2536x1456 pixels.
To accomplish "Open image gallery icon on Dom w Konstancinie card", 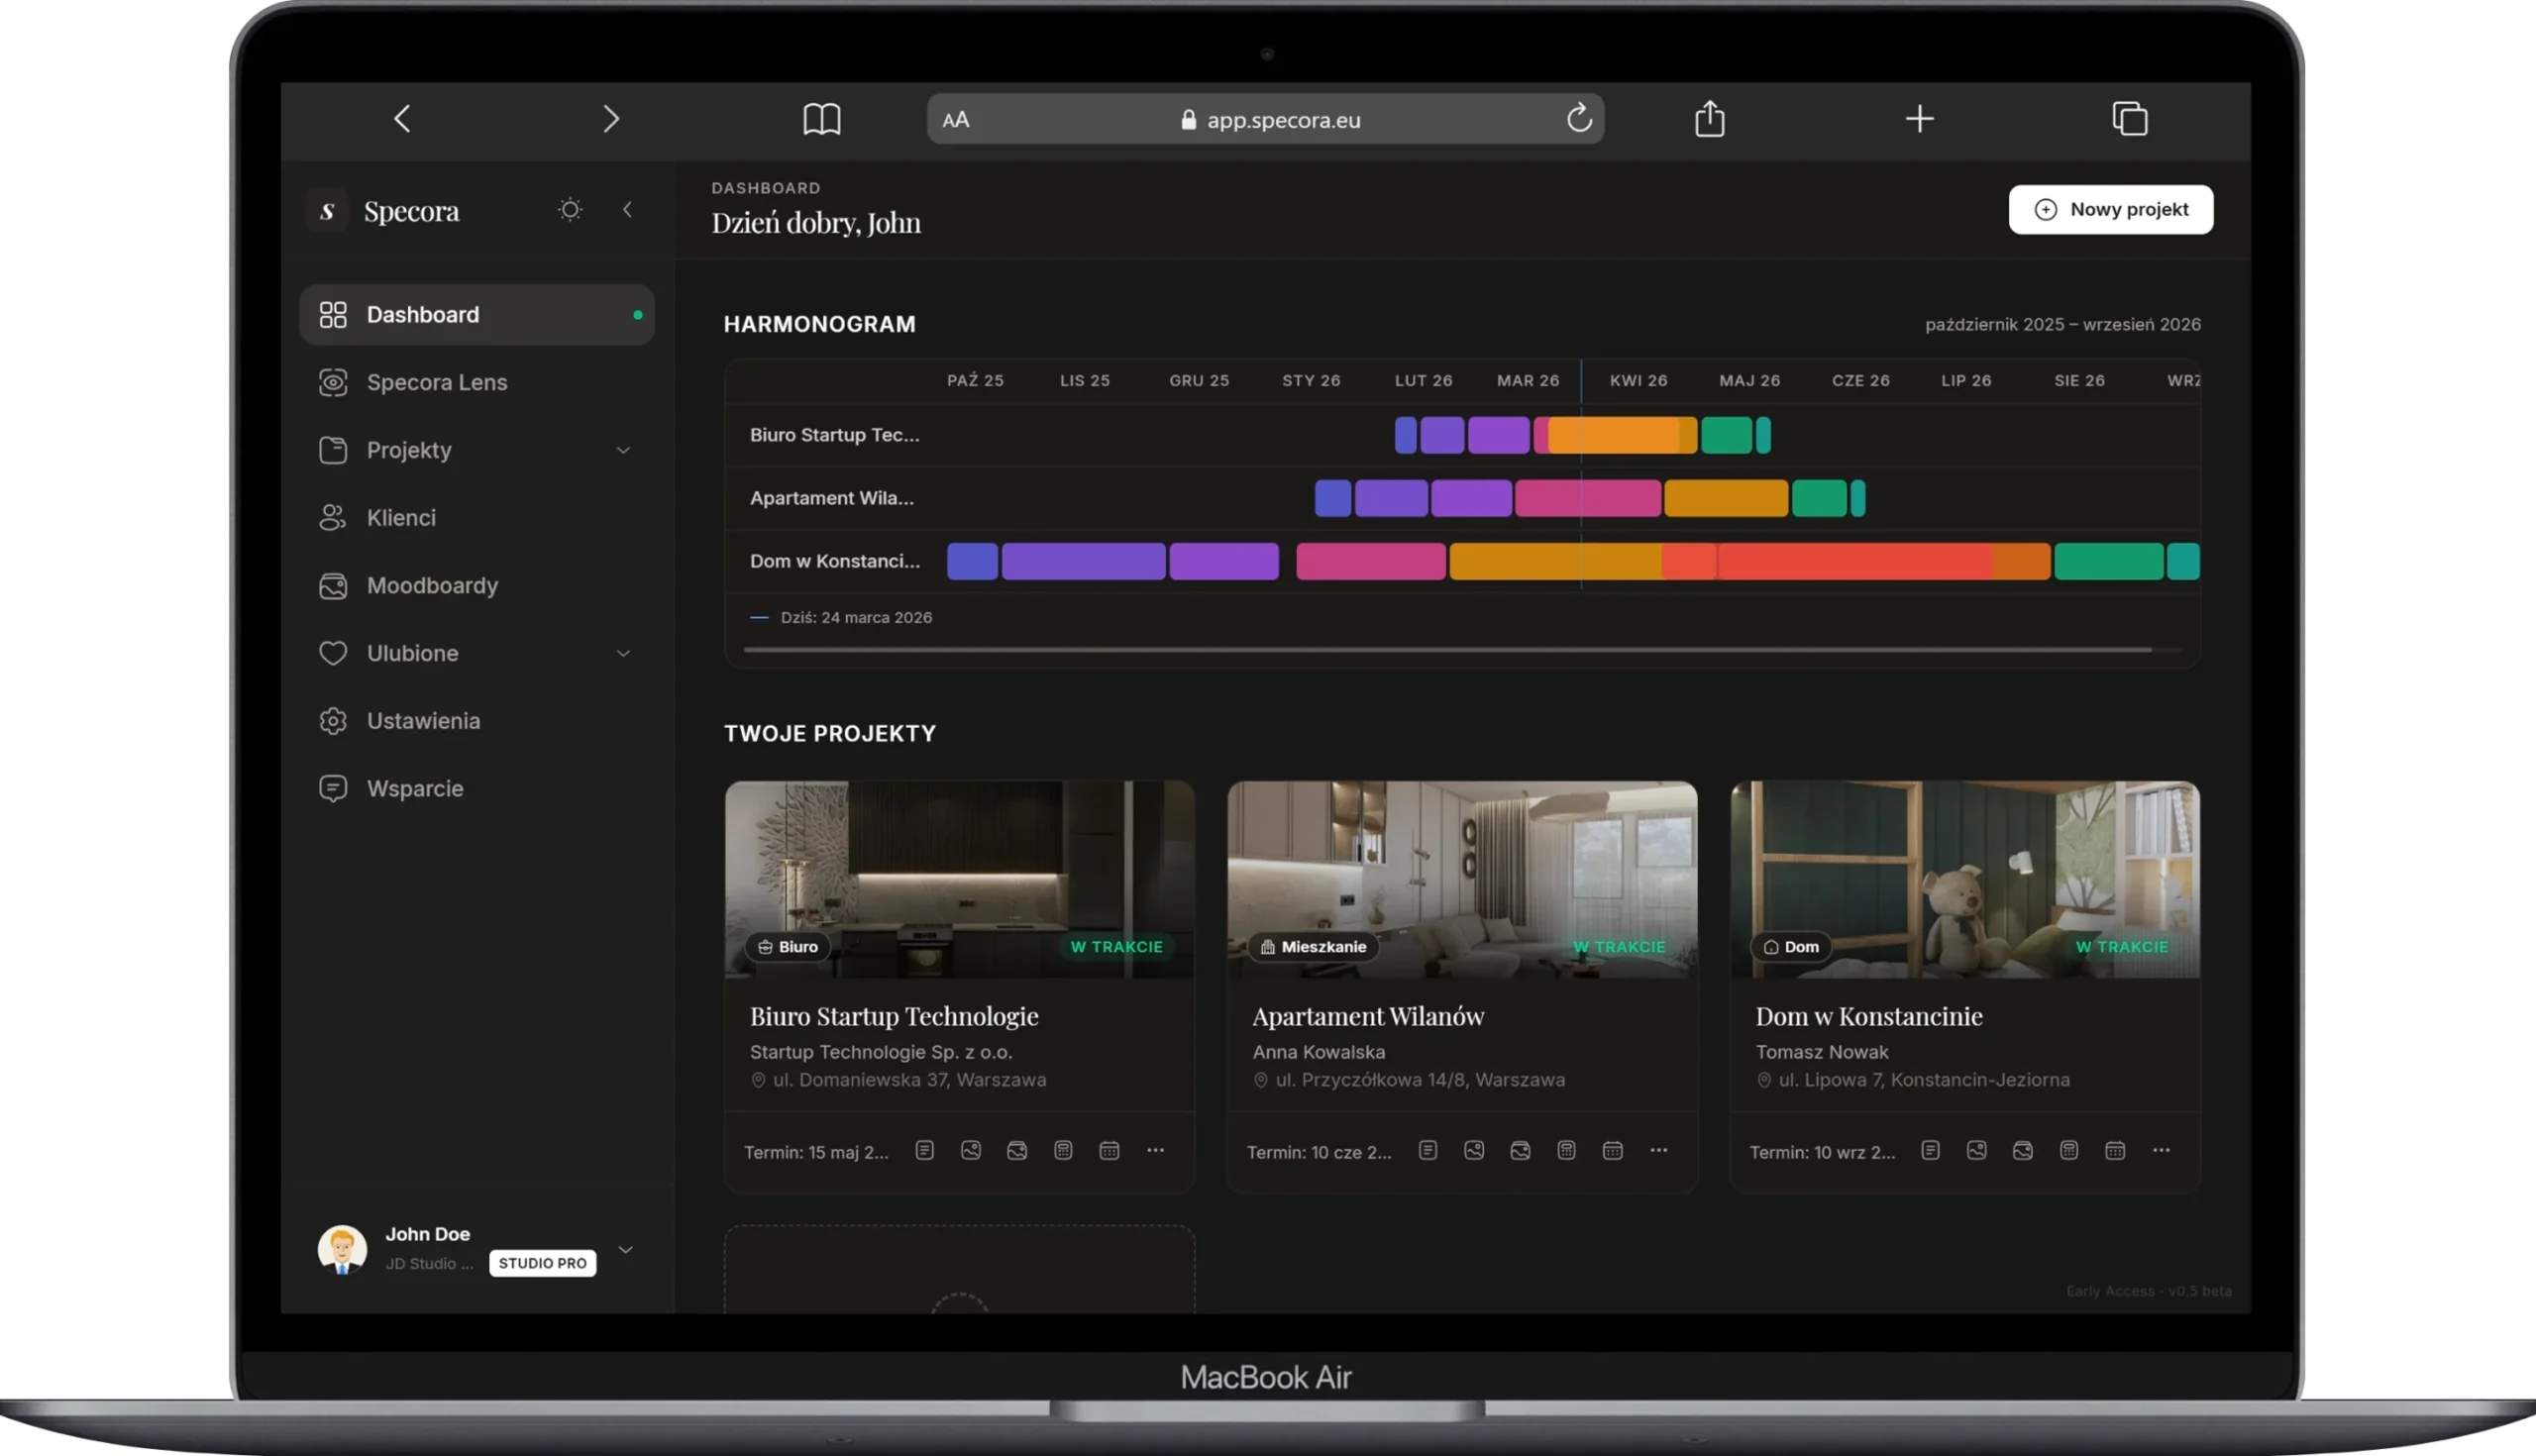I will point(1977,1150).
